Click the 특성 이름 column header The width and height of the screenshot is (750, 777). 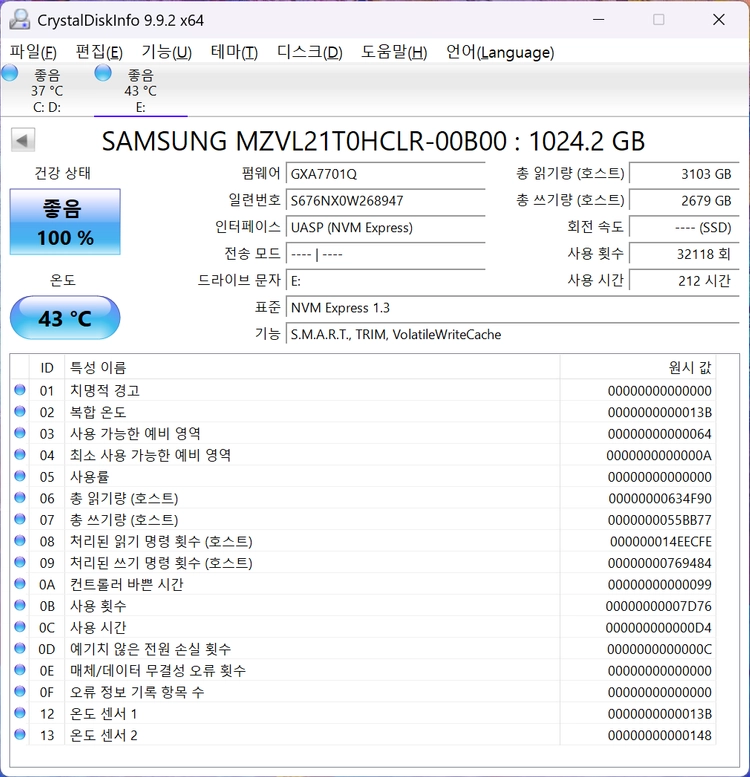click(312, 368)
